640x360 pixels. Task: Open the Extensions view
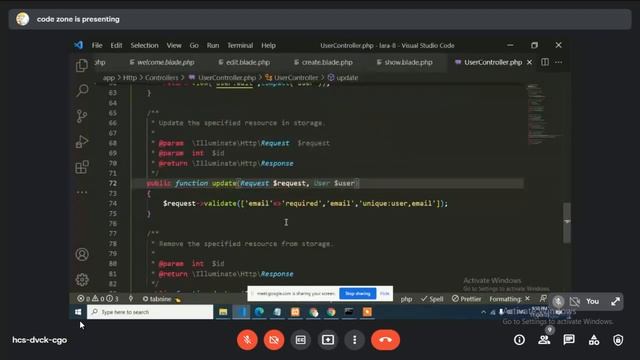[82, 167]
